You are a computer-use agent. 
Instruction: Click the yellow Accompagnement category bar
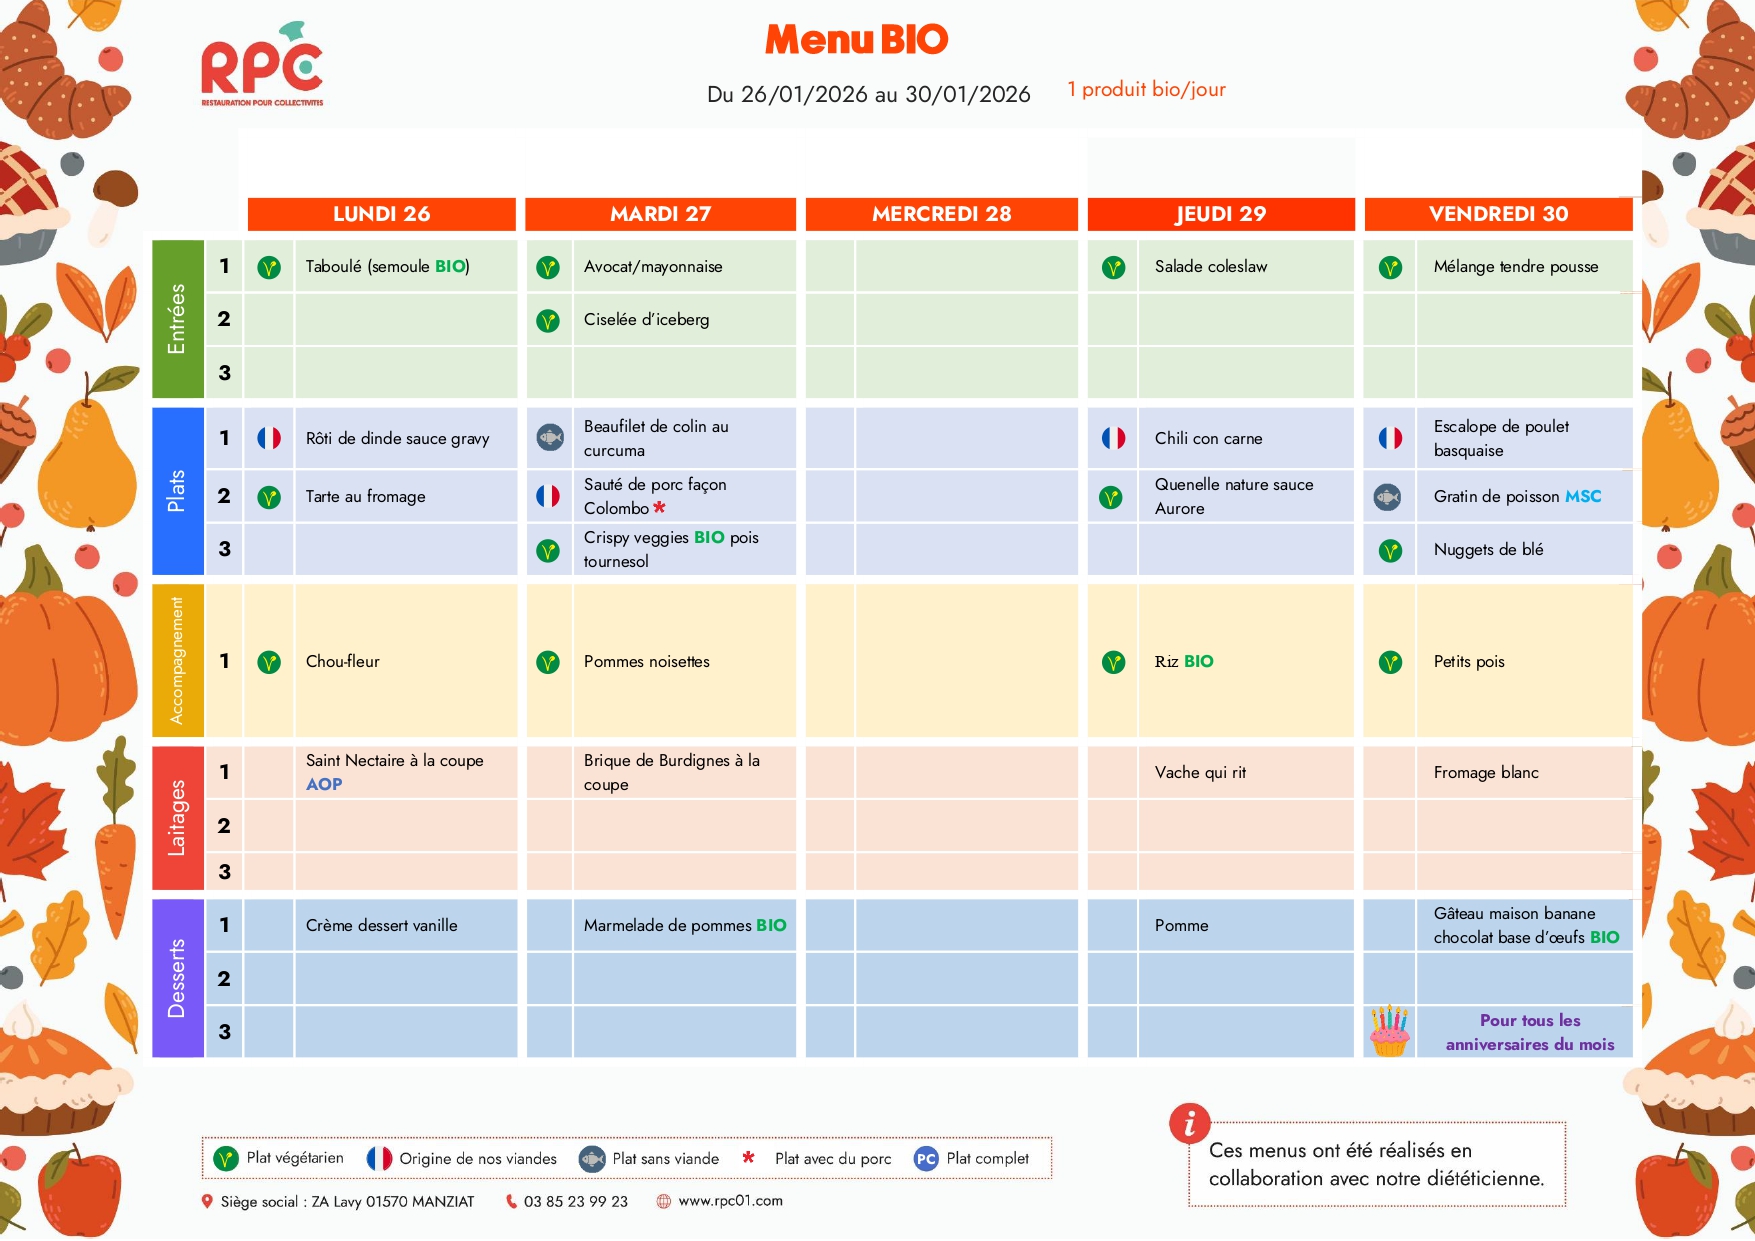177,661
